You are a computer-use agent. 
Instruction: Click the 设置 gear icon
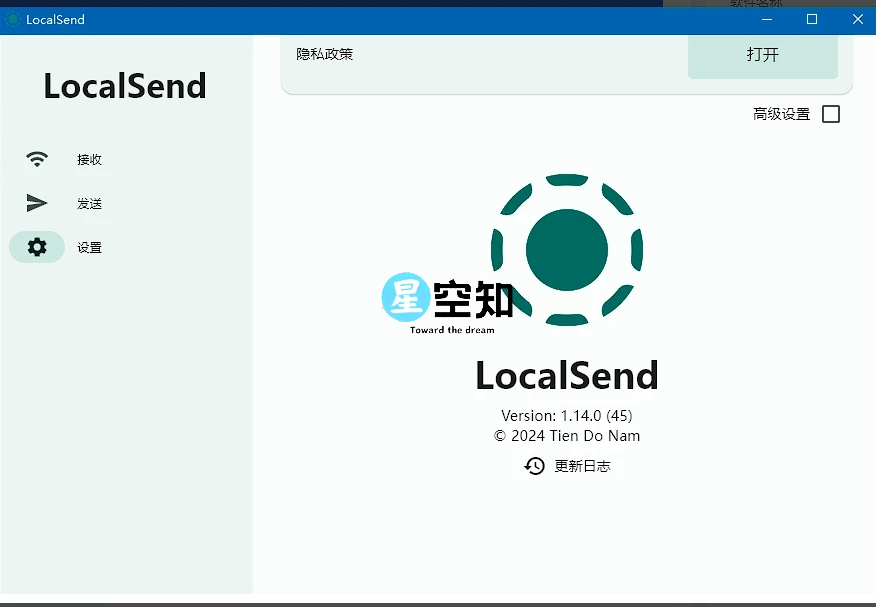pos(37,247)
